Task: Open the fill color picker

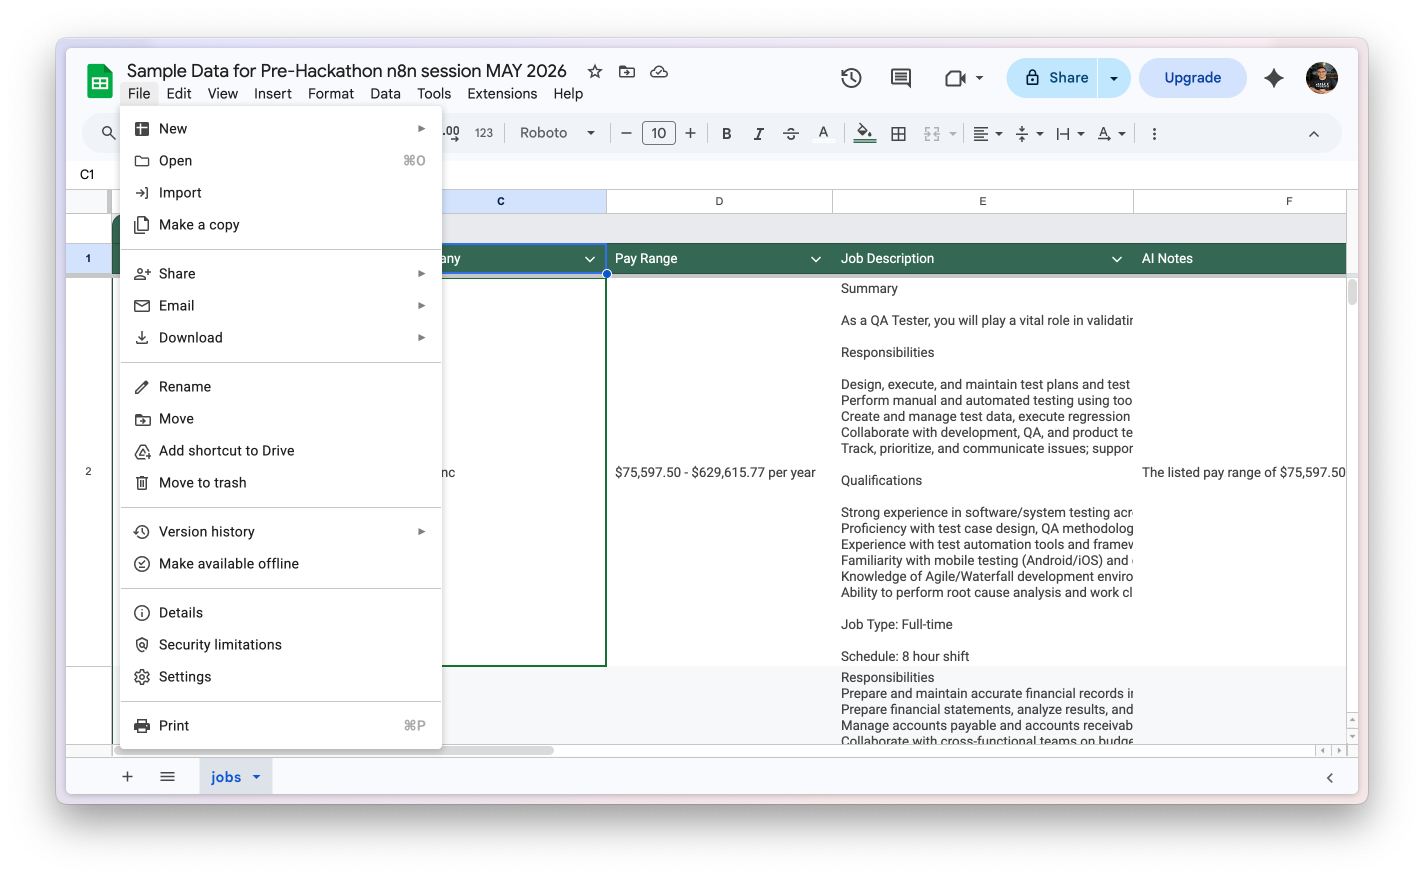Action: pyautogui.click(x=866, y=133)
